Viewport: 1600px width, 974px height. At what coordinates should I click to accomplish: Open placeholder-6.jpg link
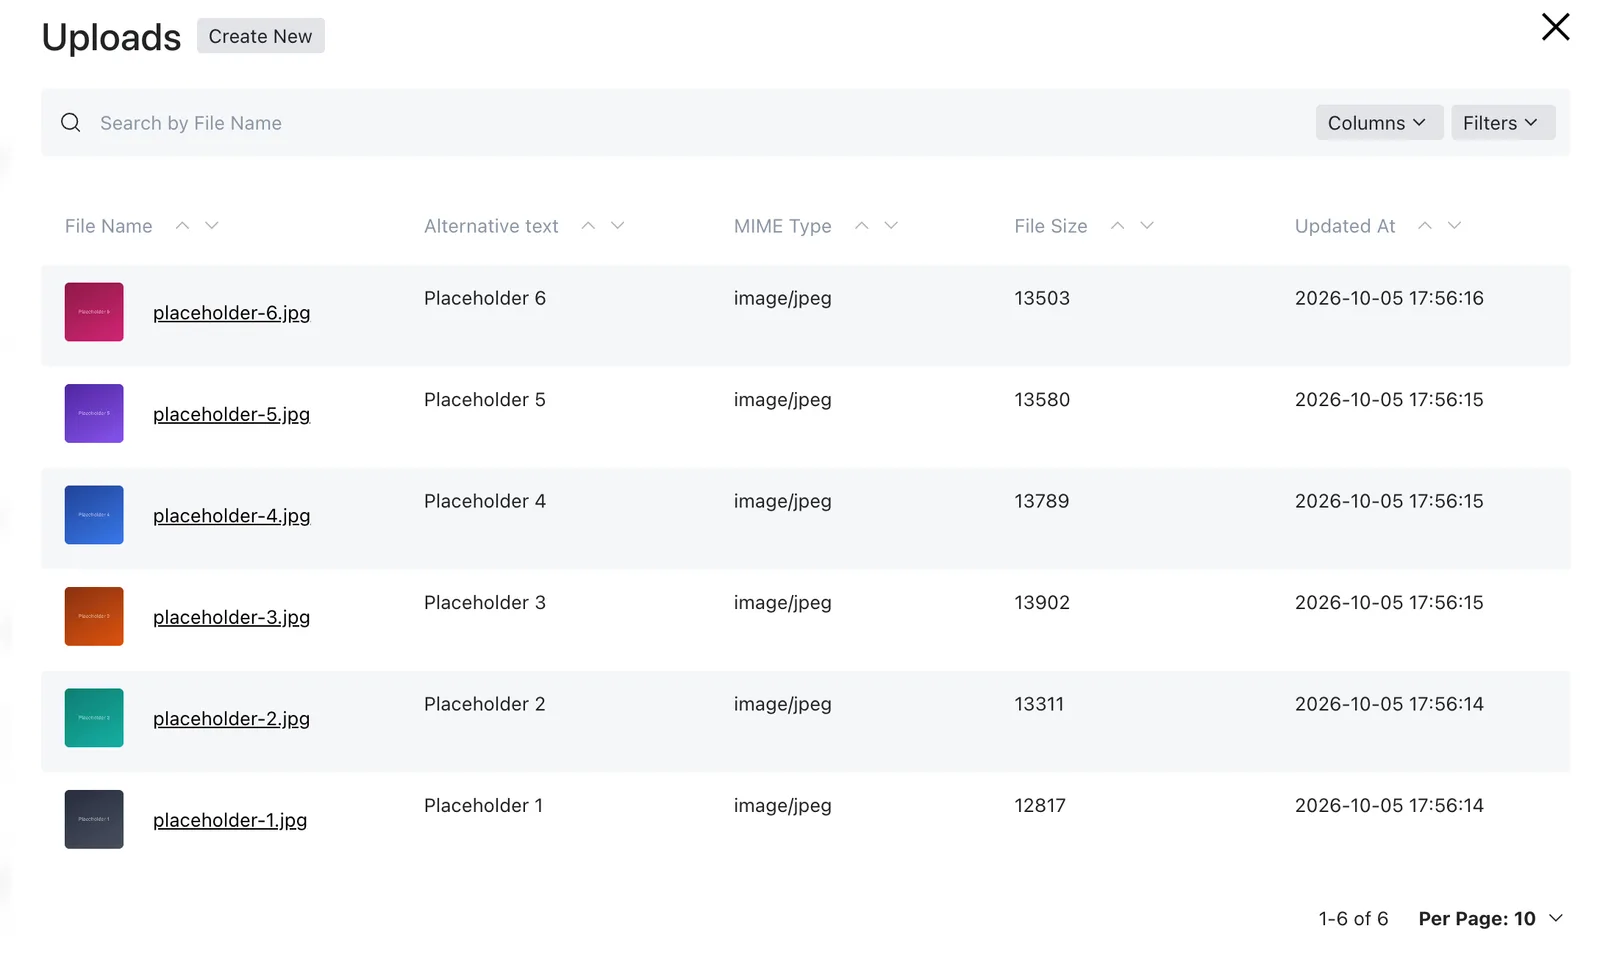pyautogui.click(x=231, y=313)
